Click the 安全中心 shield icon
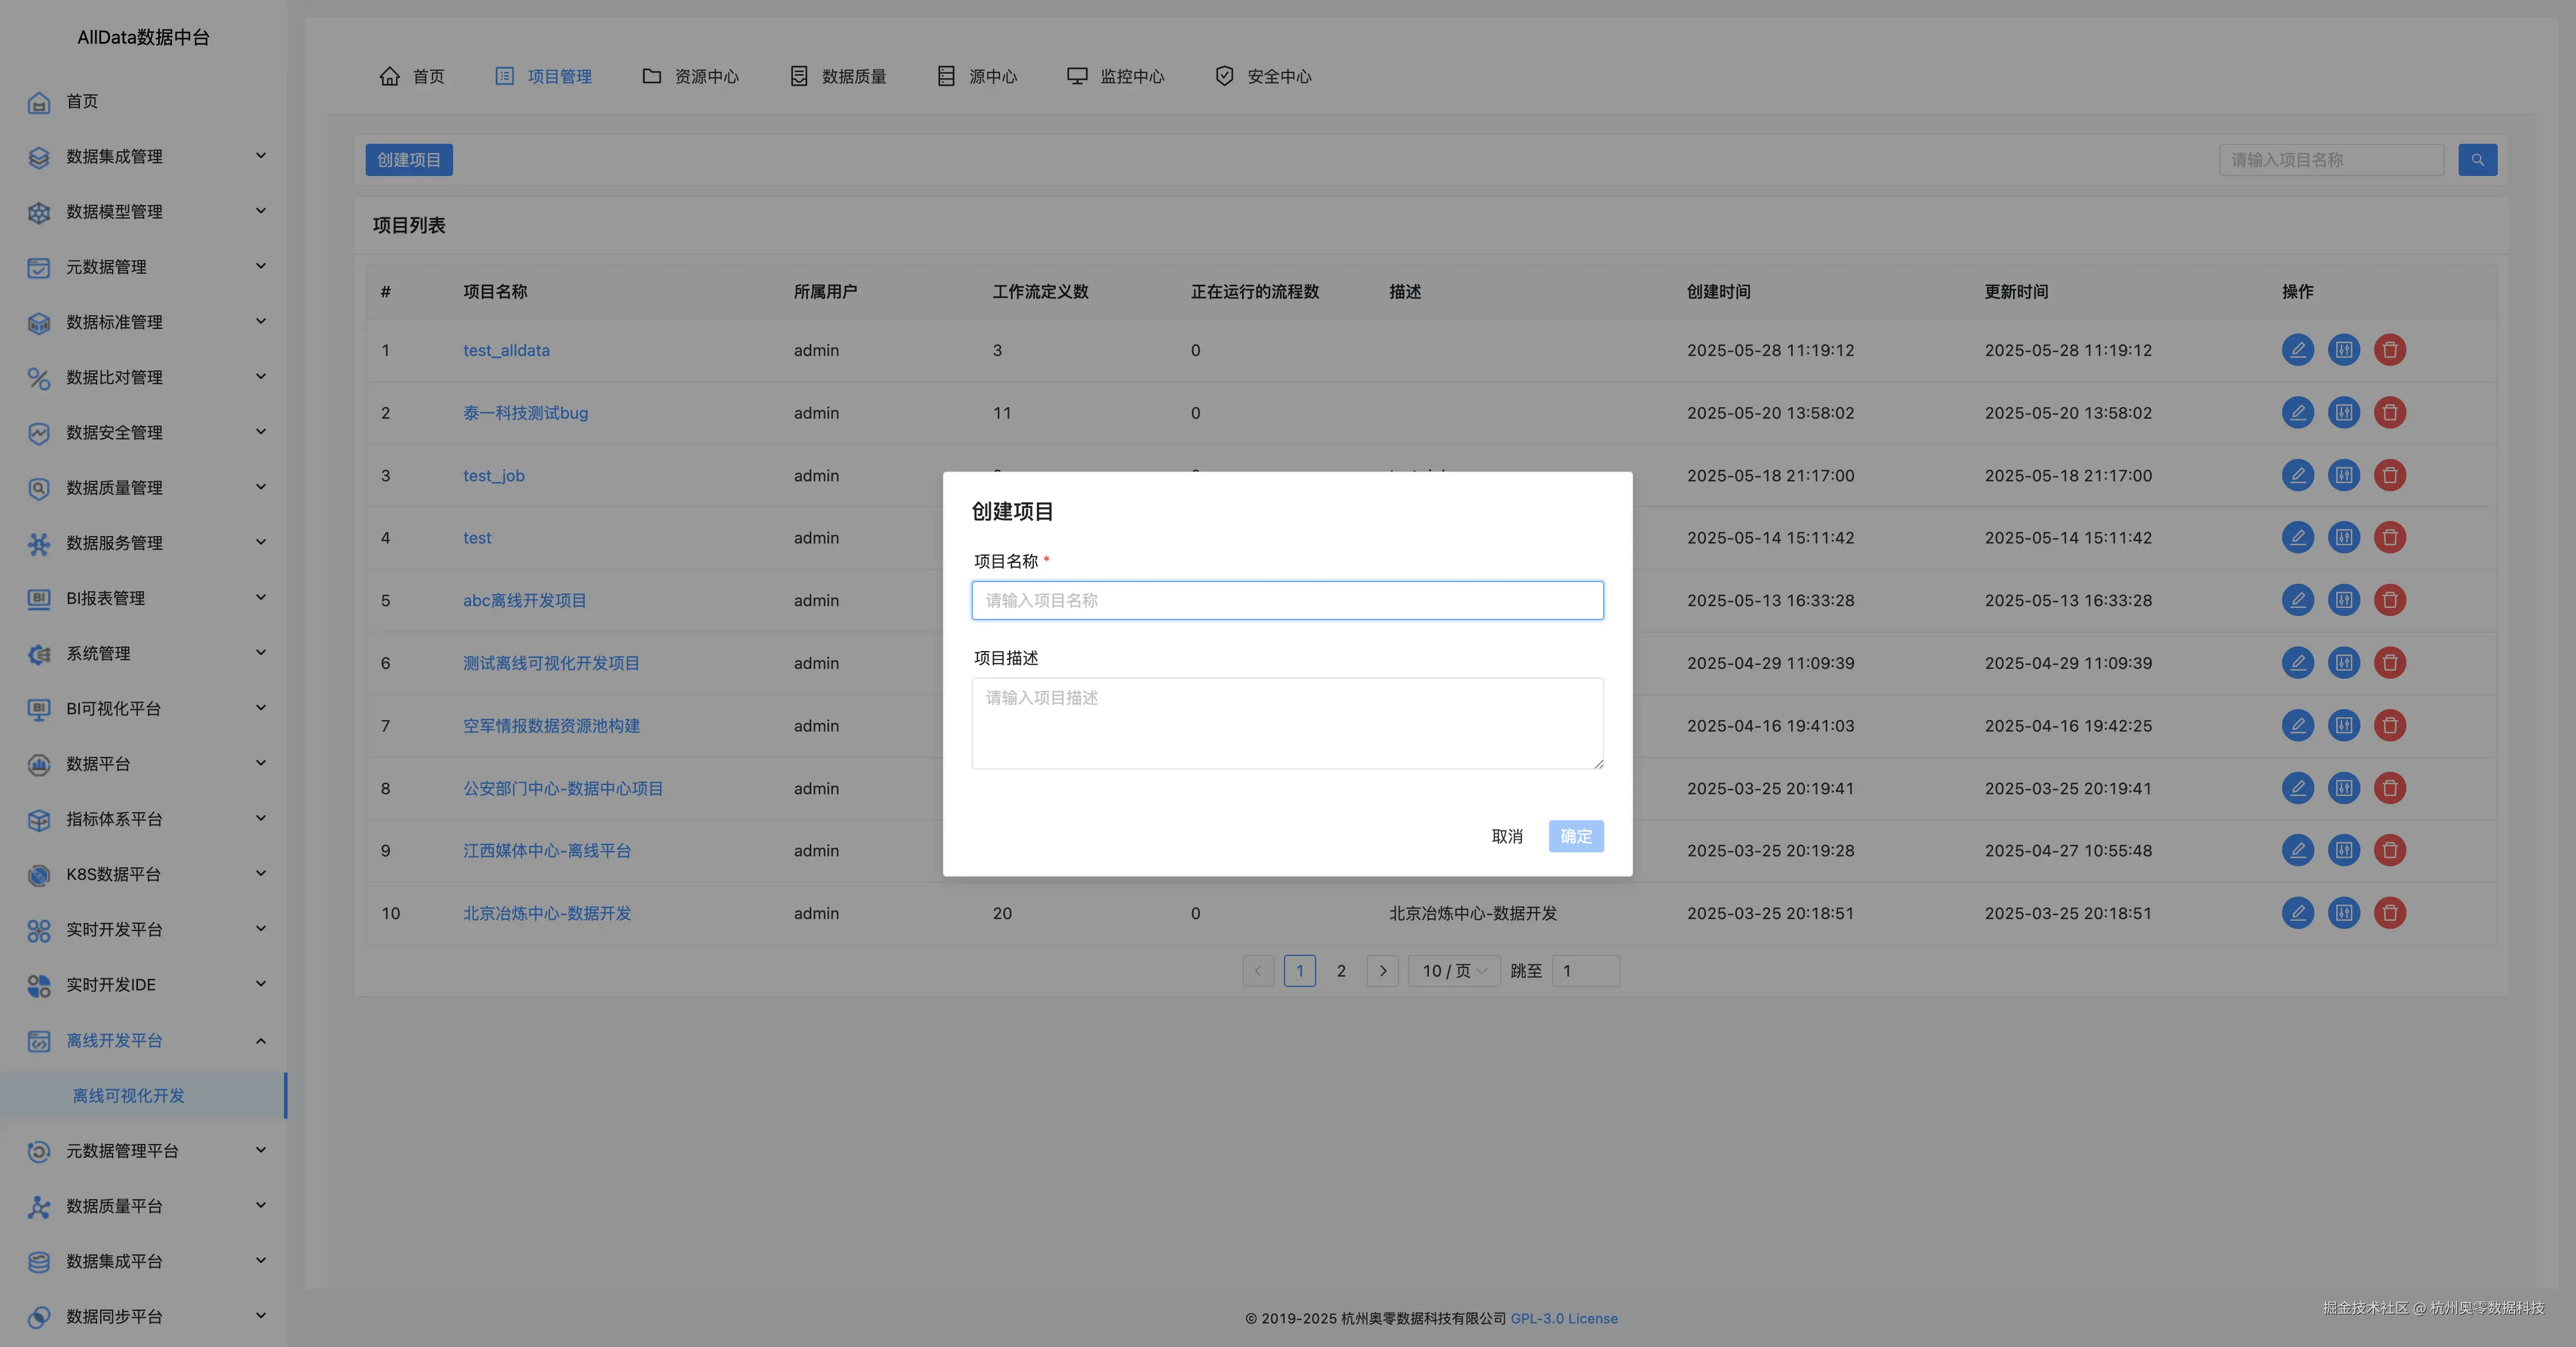This screenshot has height=1347, width=2576. [x=1224, y=76]
